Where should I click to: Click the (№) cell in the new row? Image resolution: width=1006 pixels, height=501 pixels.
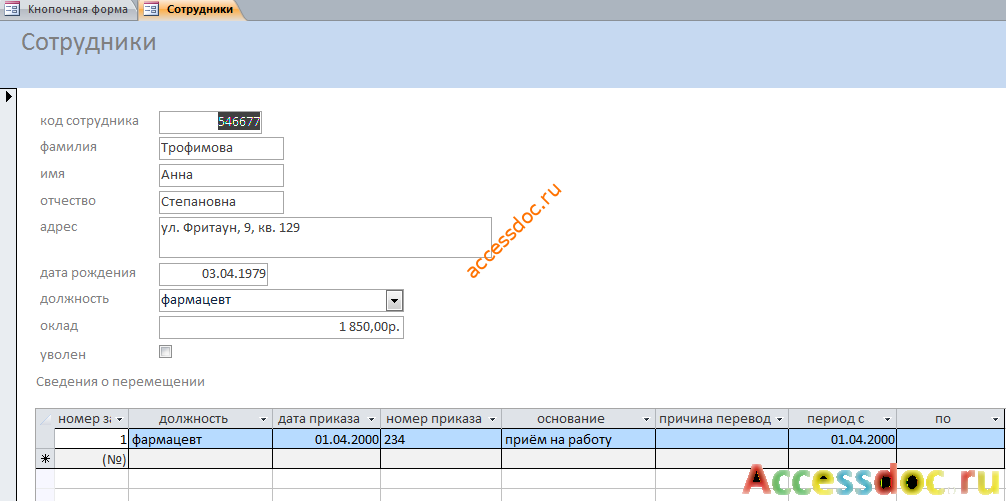92,459
